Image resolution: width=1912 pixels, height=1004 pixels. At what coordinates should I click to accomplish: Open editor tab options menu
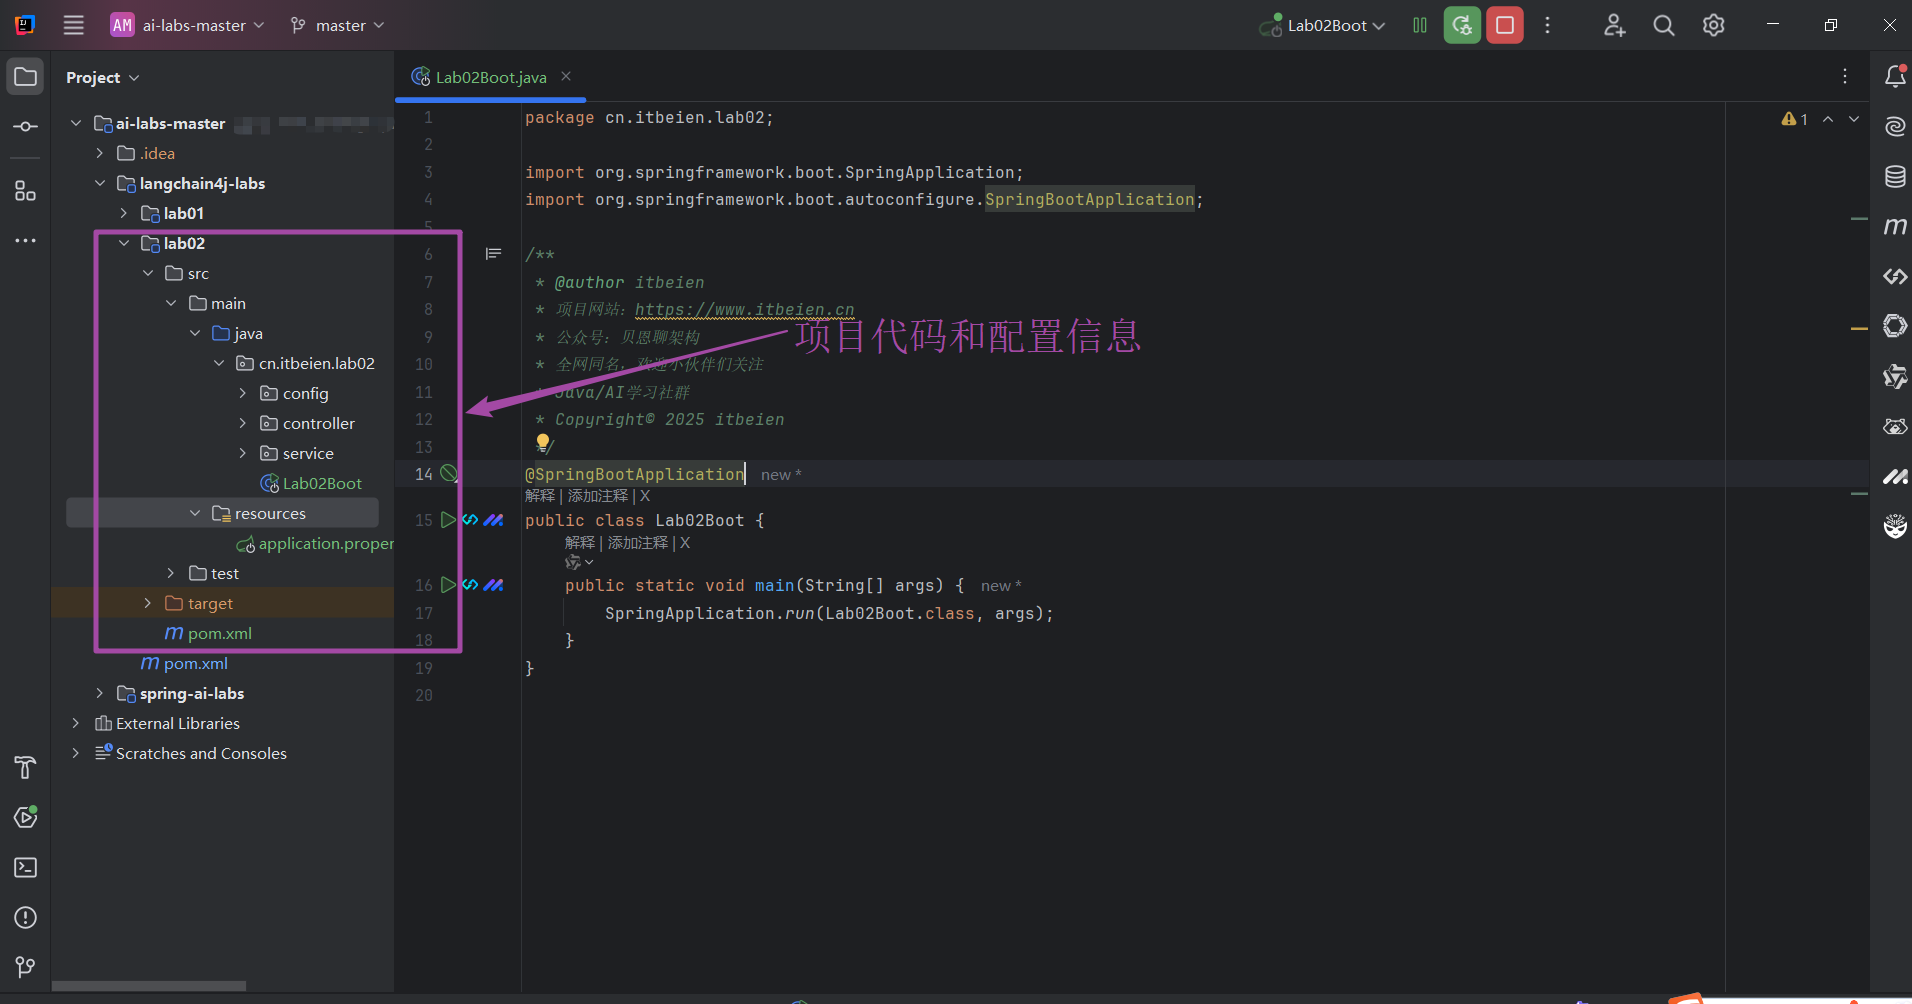1845,76
